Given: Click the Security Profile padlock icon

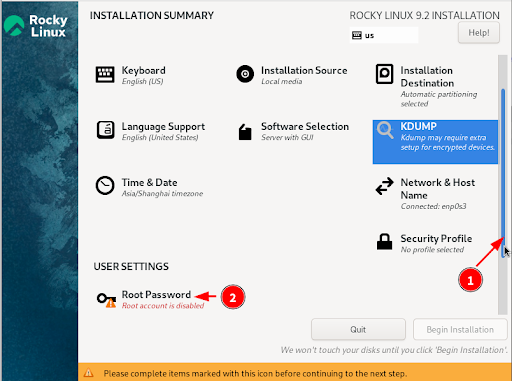Looking at the screenshot, I should pos(384,242).
